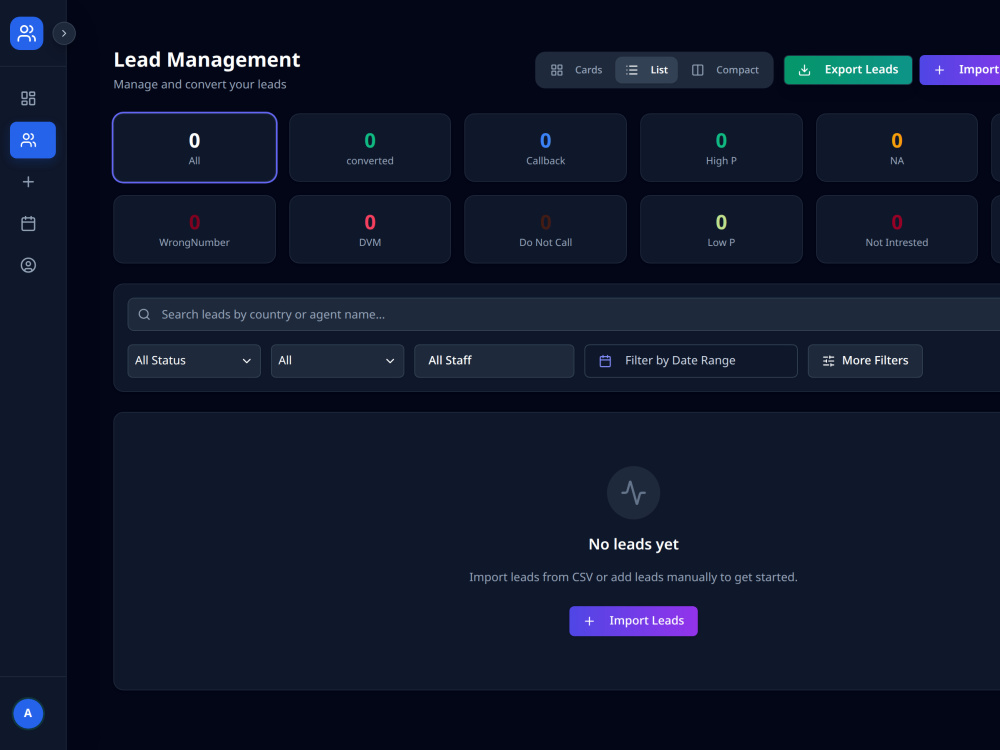Open the All Staff selector

pos(494,361)
